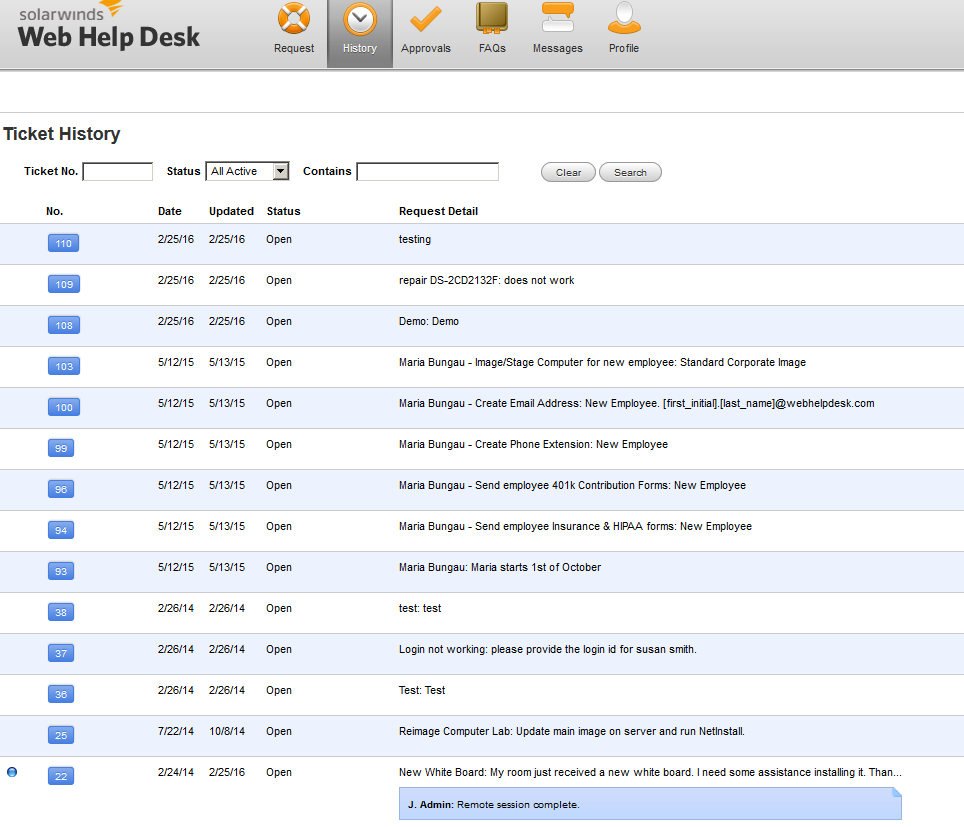Select the 'Reimage Computer Lab' request detail

tap(571, 731)
